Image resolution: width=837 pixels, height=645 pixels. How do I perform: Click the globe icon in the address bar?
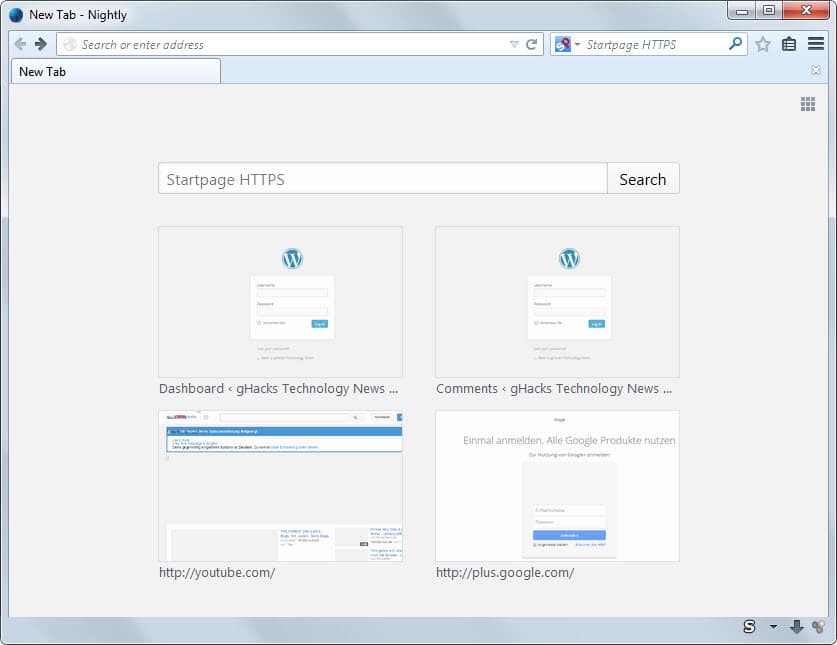[x=70, y=44]
